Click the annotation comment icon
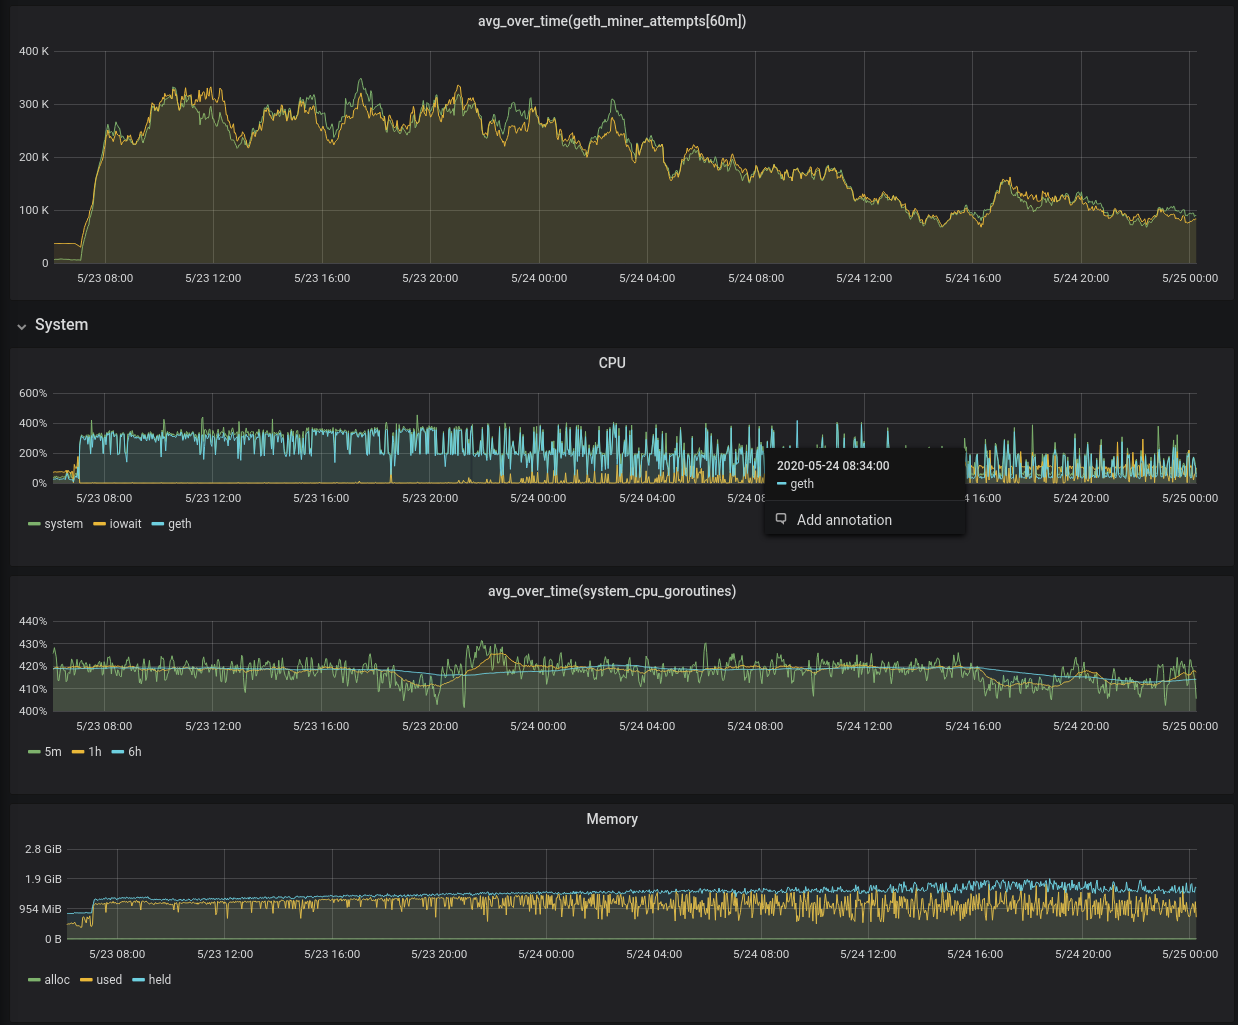 (x=781, y=519)
